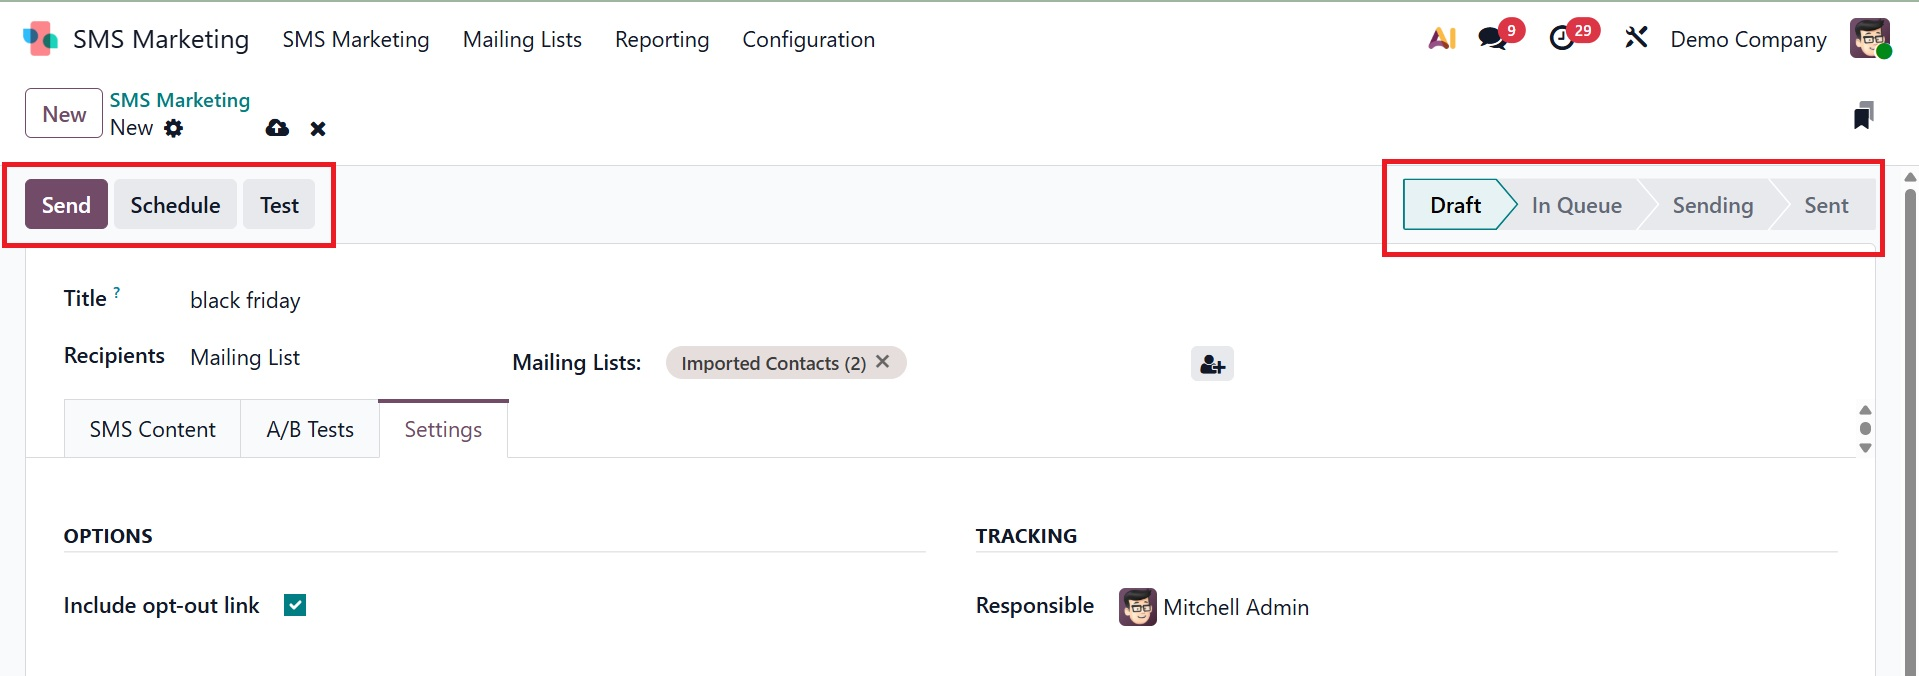Open the Reporting menu

point(662,40)
